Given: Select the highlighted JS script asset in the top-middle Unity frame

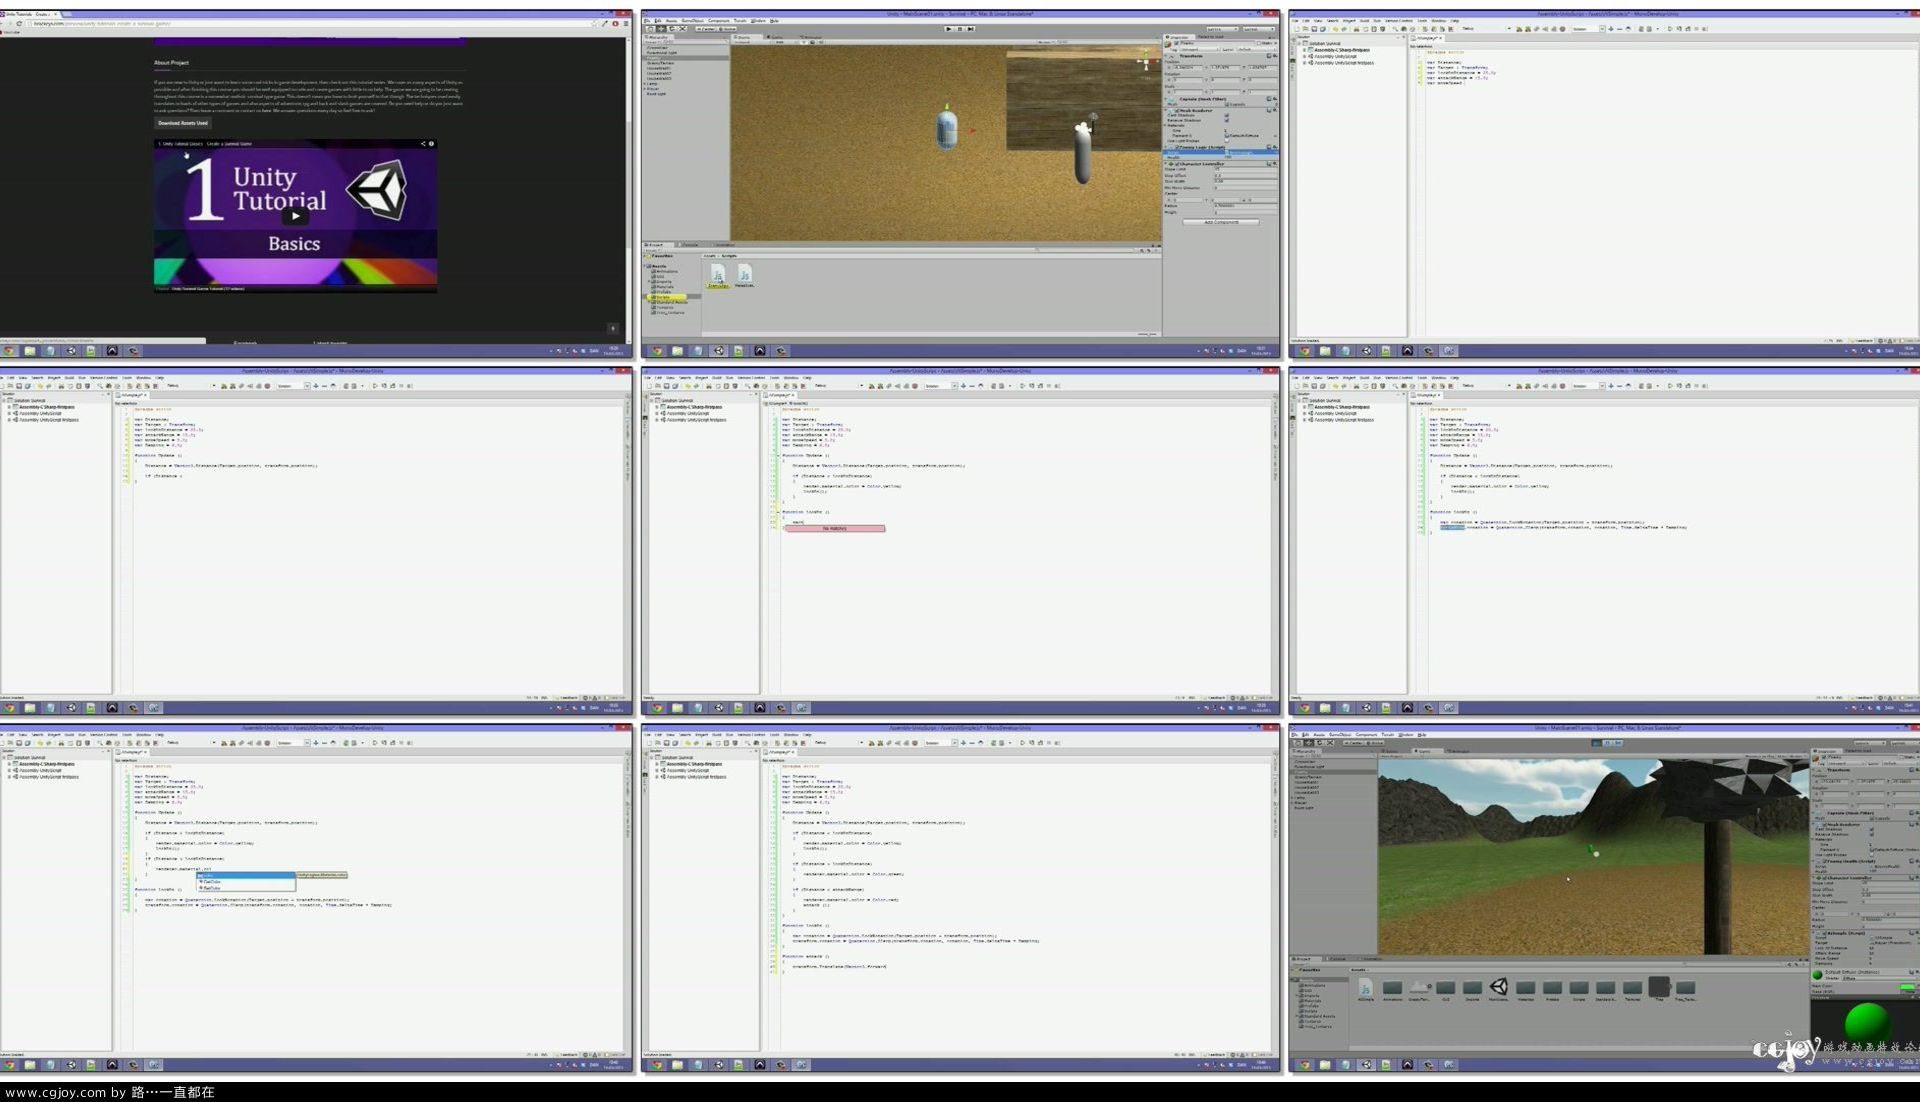Looking at the screenshot, I should coord(717,275).
